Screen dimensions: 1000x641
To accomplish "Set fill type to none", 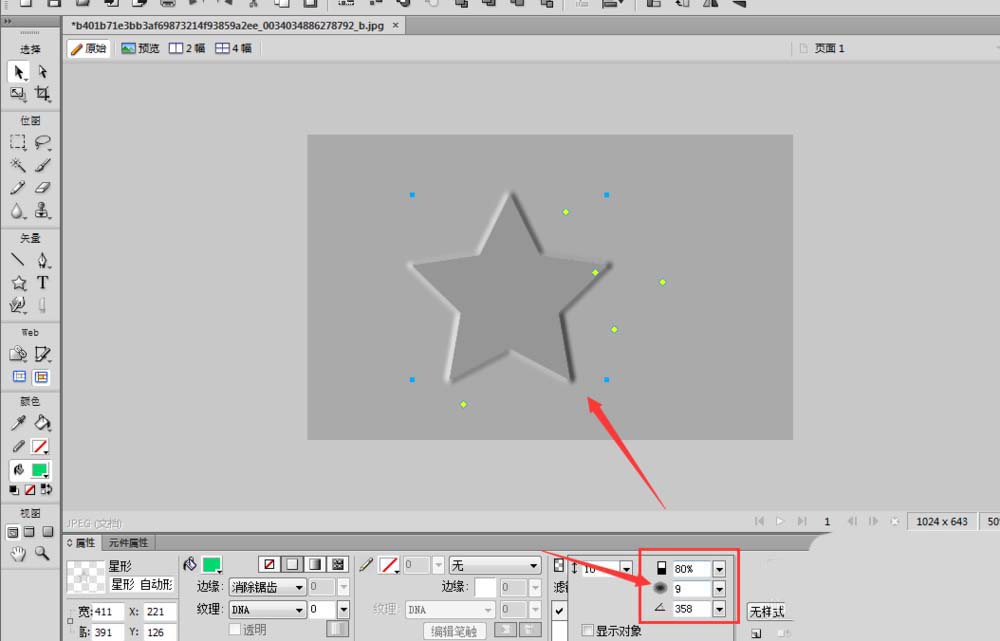I will pos(270,564).
